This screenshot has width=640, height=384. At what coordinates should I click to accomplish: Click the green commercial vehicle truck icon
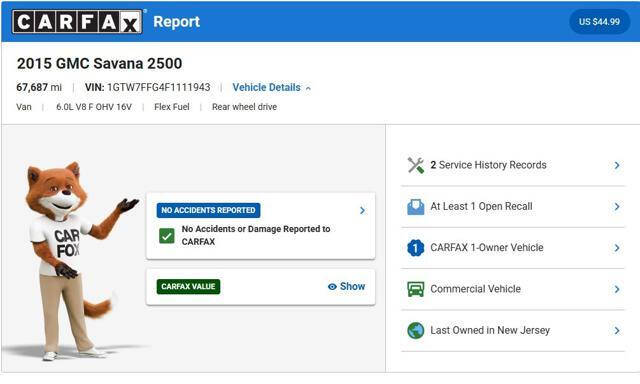(416, 289)
